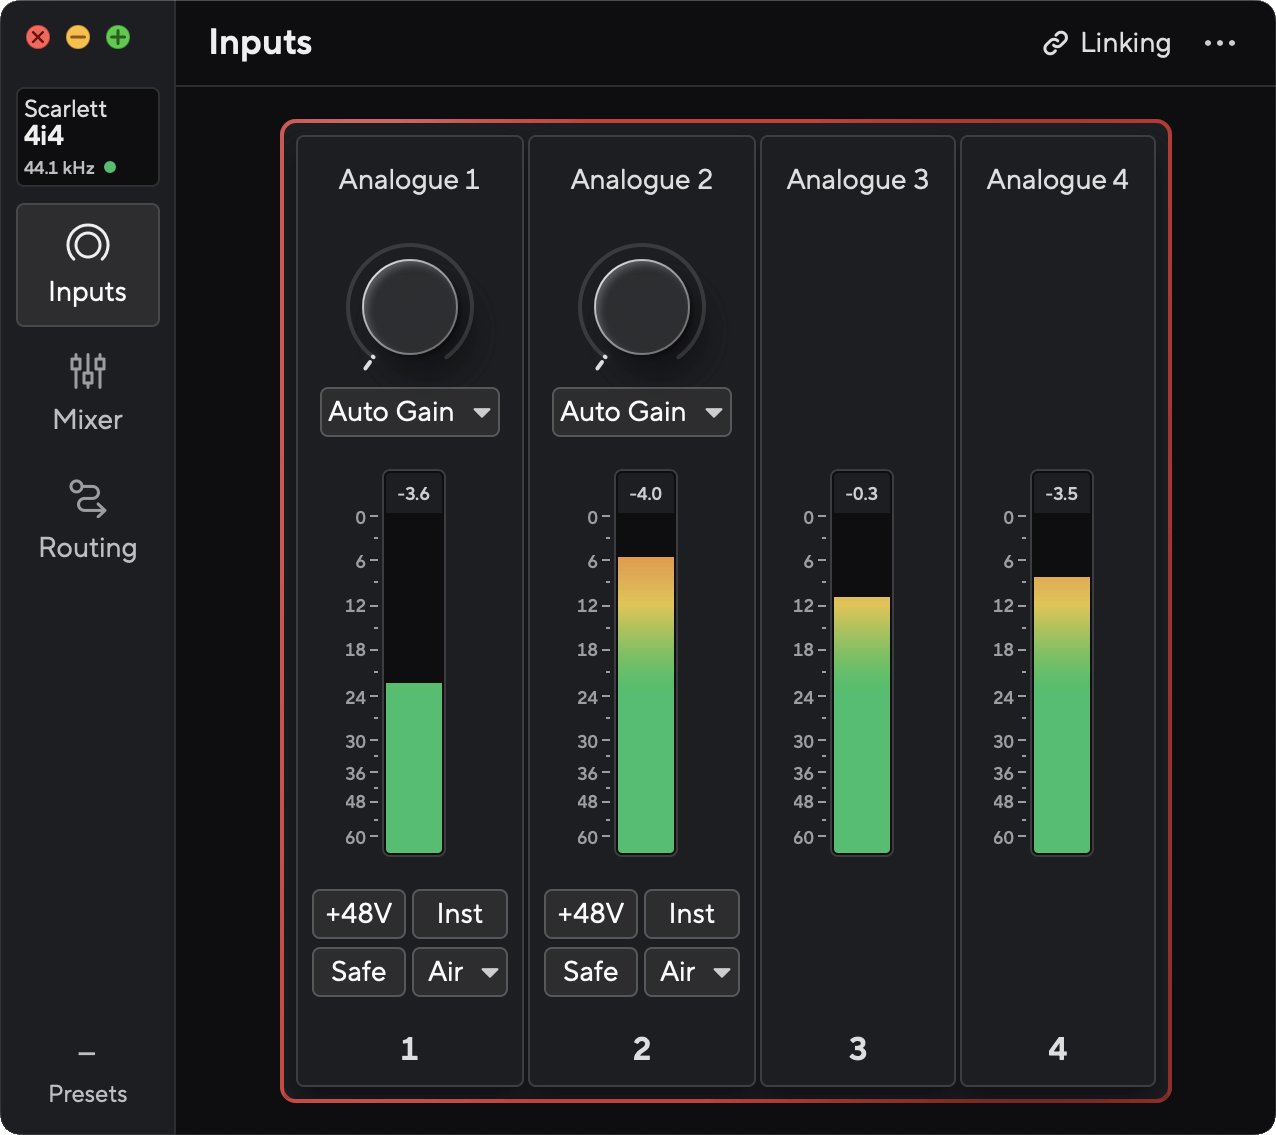Image resolution: width=1276 pixels, height=1135 pixels.
Task: Click the channel number 3 label
Action: (x=858, y=1049)
